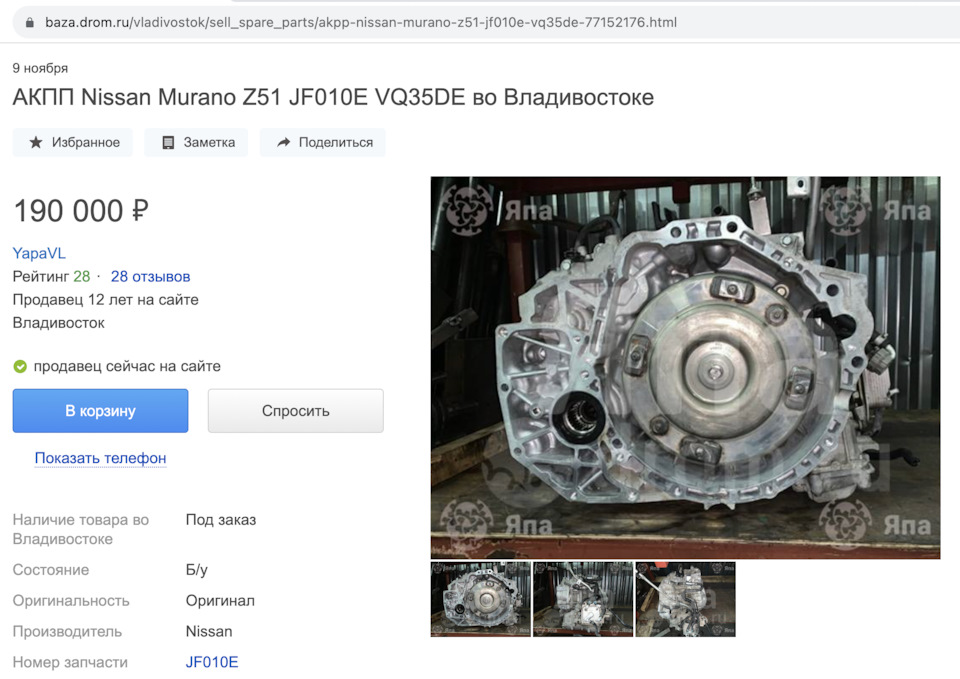This screenshot has height=679, width=960.
Task: Click the АКПП Nissan Murano listing title
Action: coord(333,98)
